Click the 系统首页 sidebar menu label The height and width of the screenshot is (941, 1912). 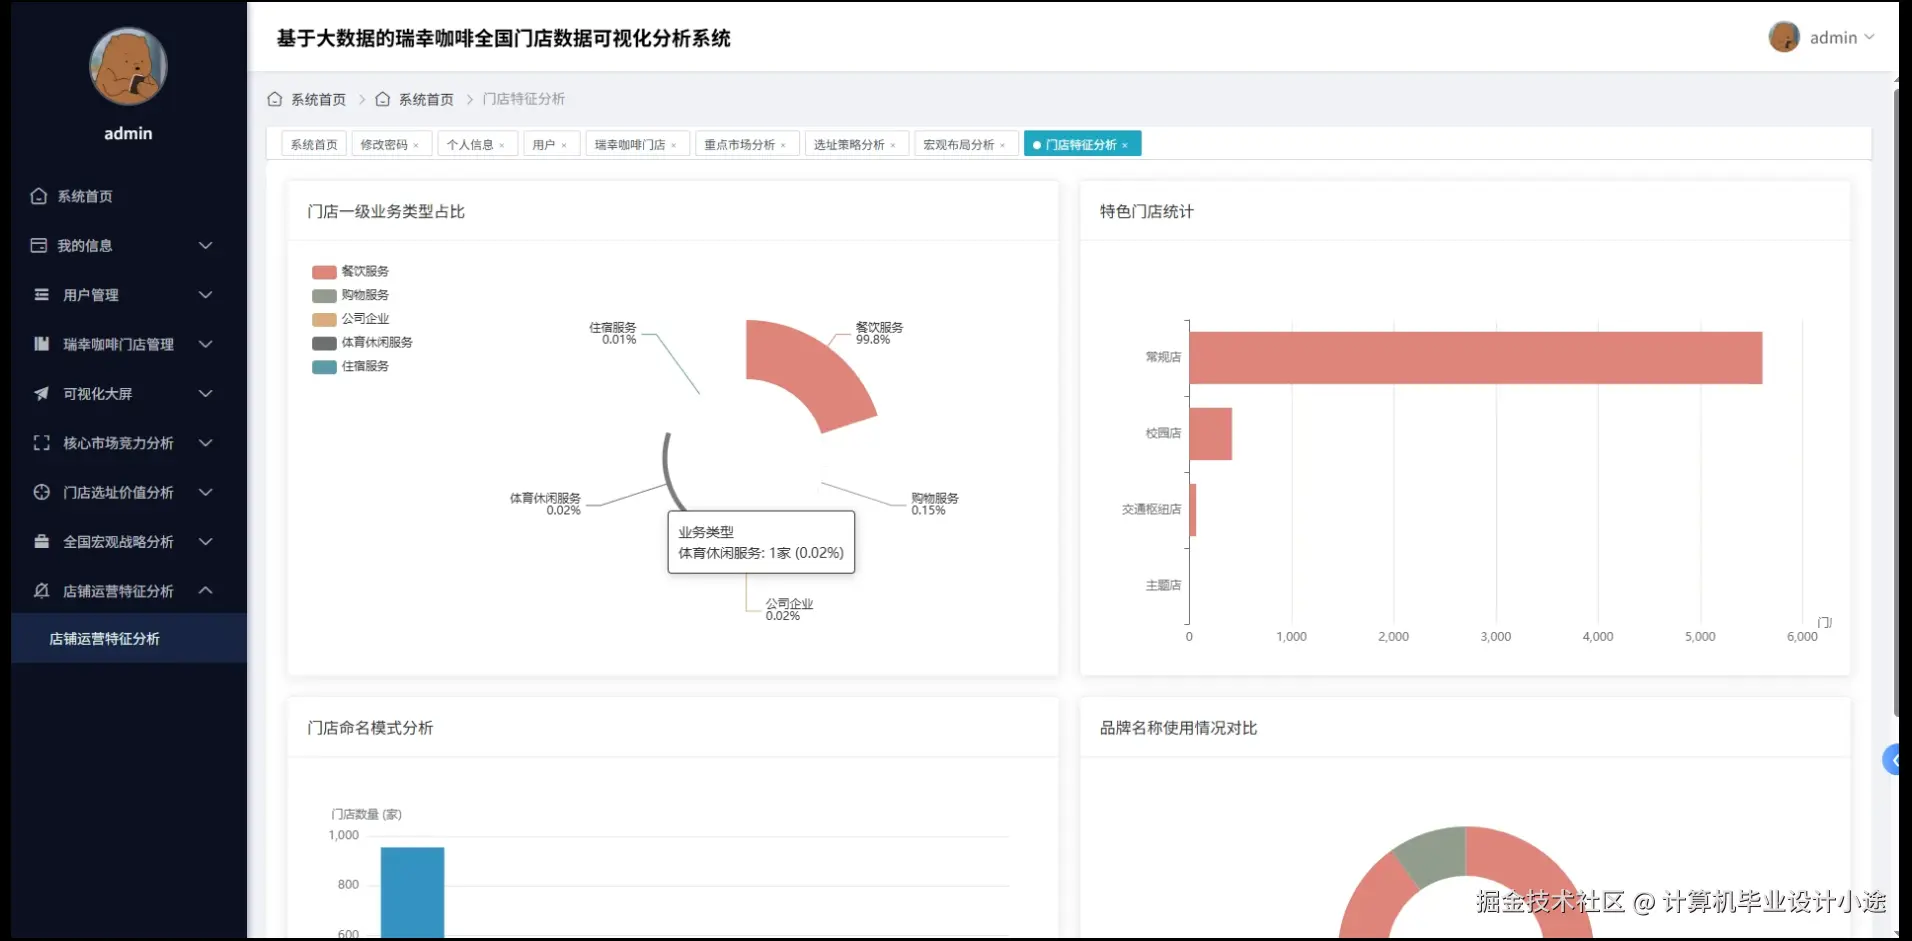[x=85, y=196]
